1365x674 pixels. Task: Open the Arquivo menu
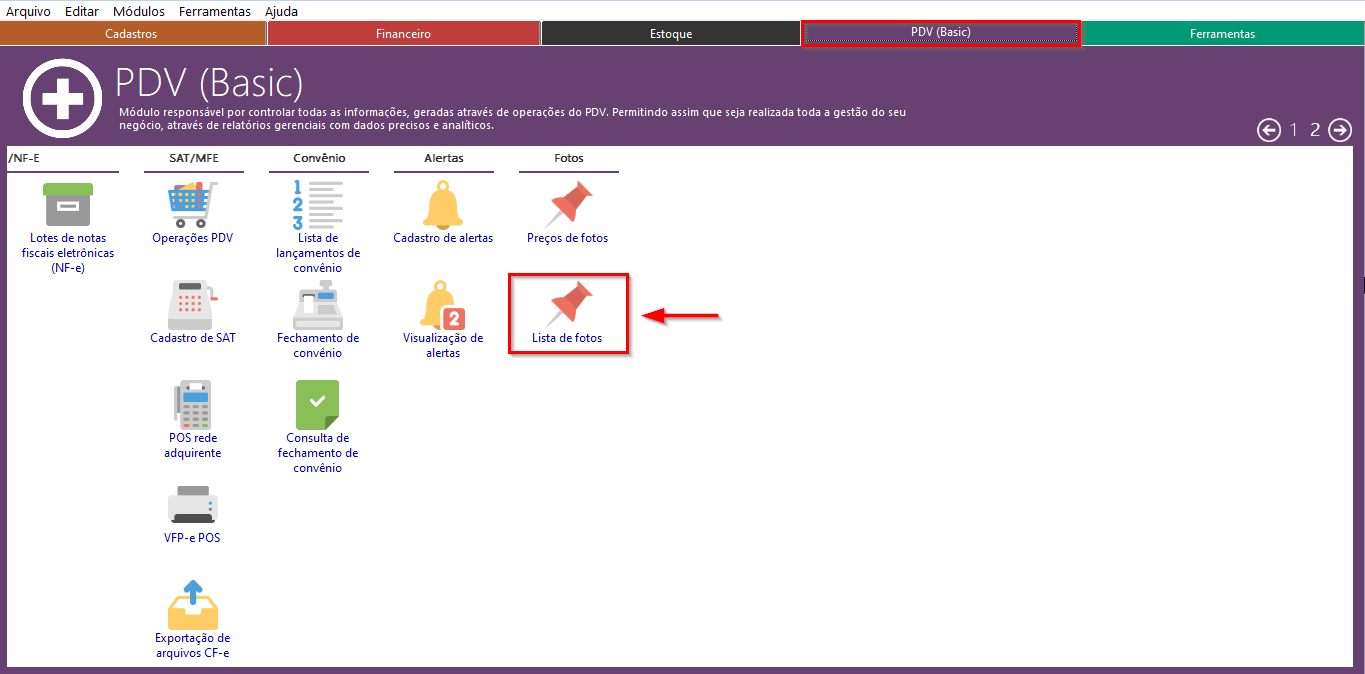[x=29, y=11]
